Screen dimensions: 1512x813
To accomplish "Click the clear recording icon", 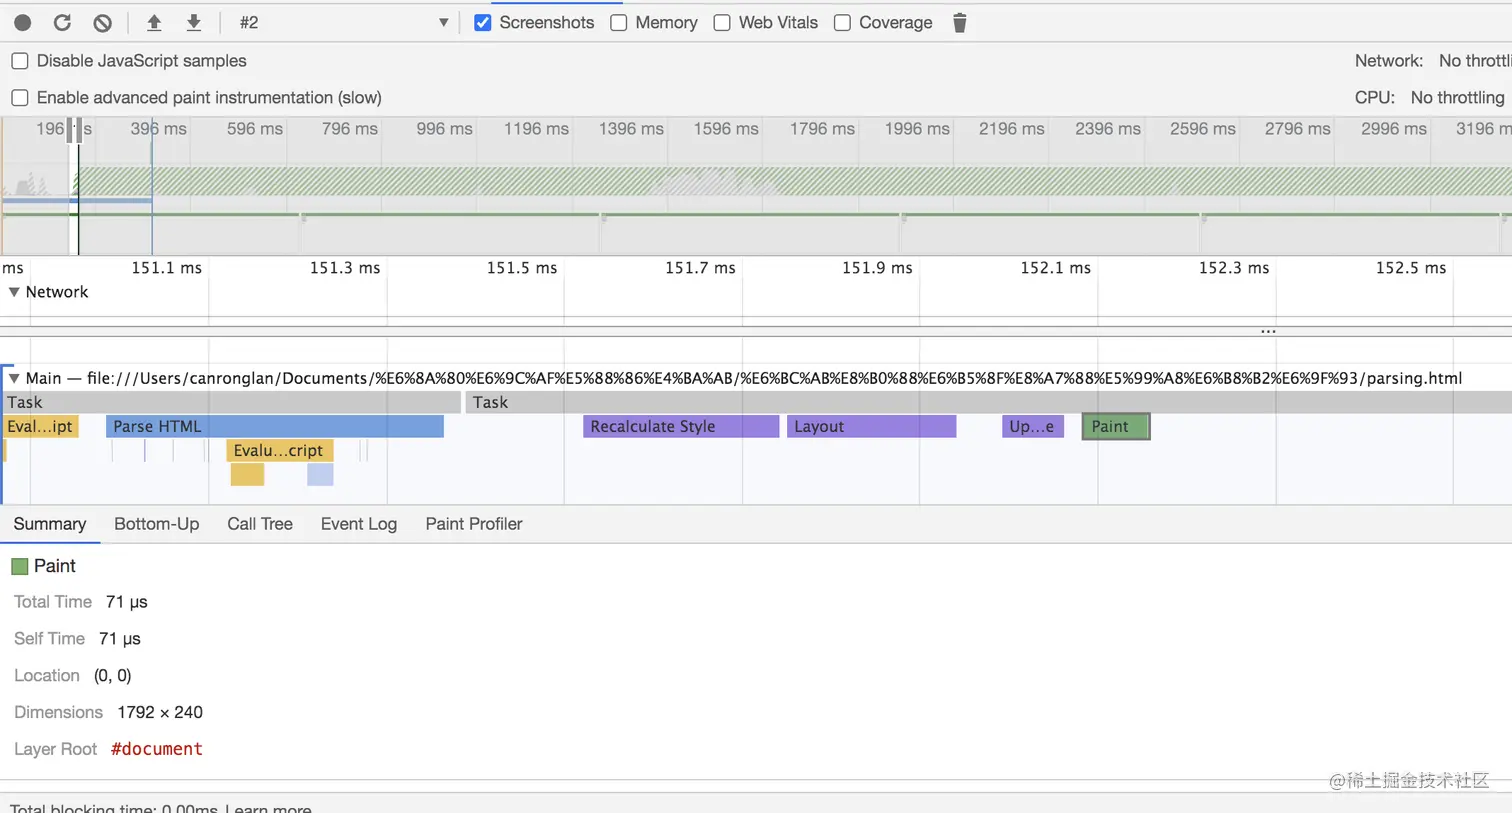I will [102, 22].
